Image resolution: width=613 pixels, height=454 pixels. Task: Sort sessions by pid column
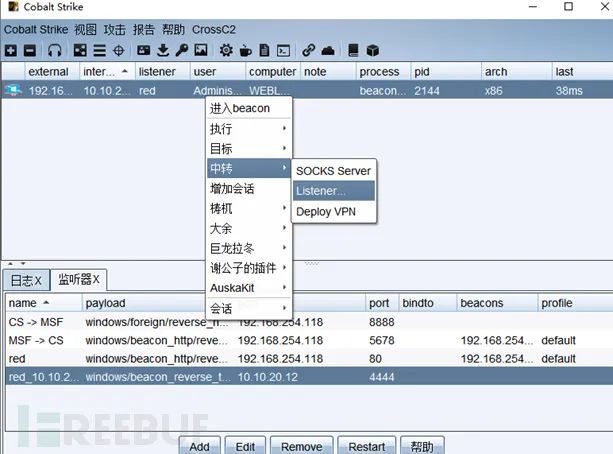pyautogui.click(x=446, y=72)
